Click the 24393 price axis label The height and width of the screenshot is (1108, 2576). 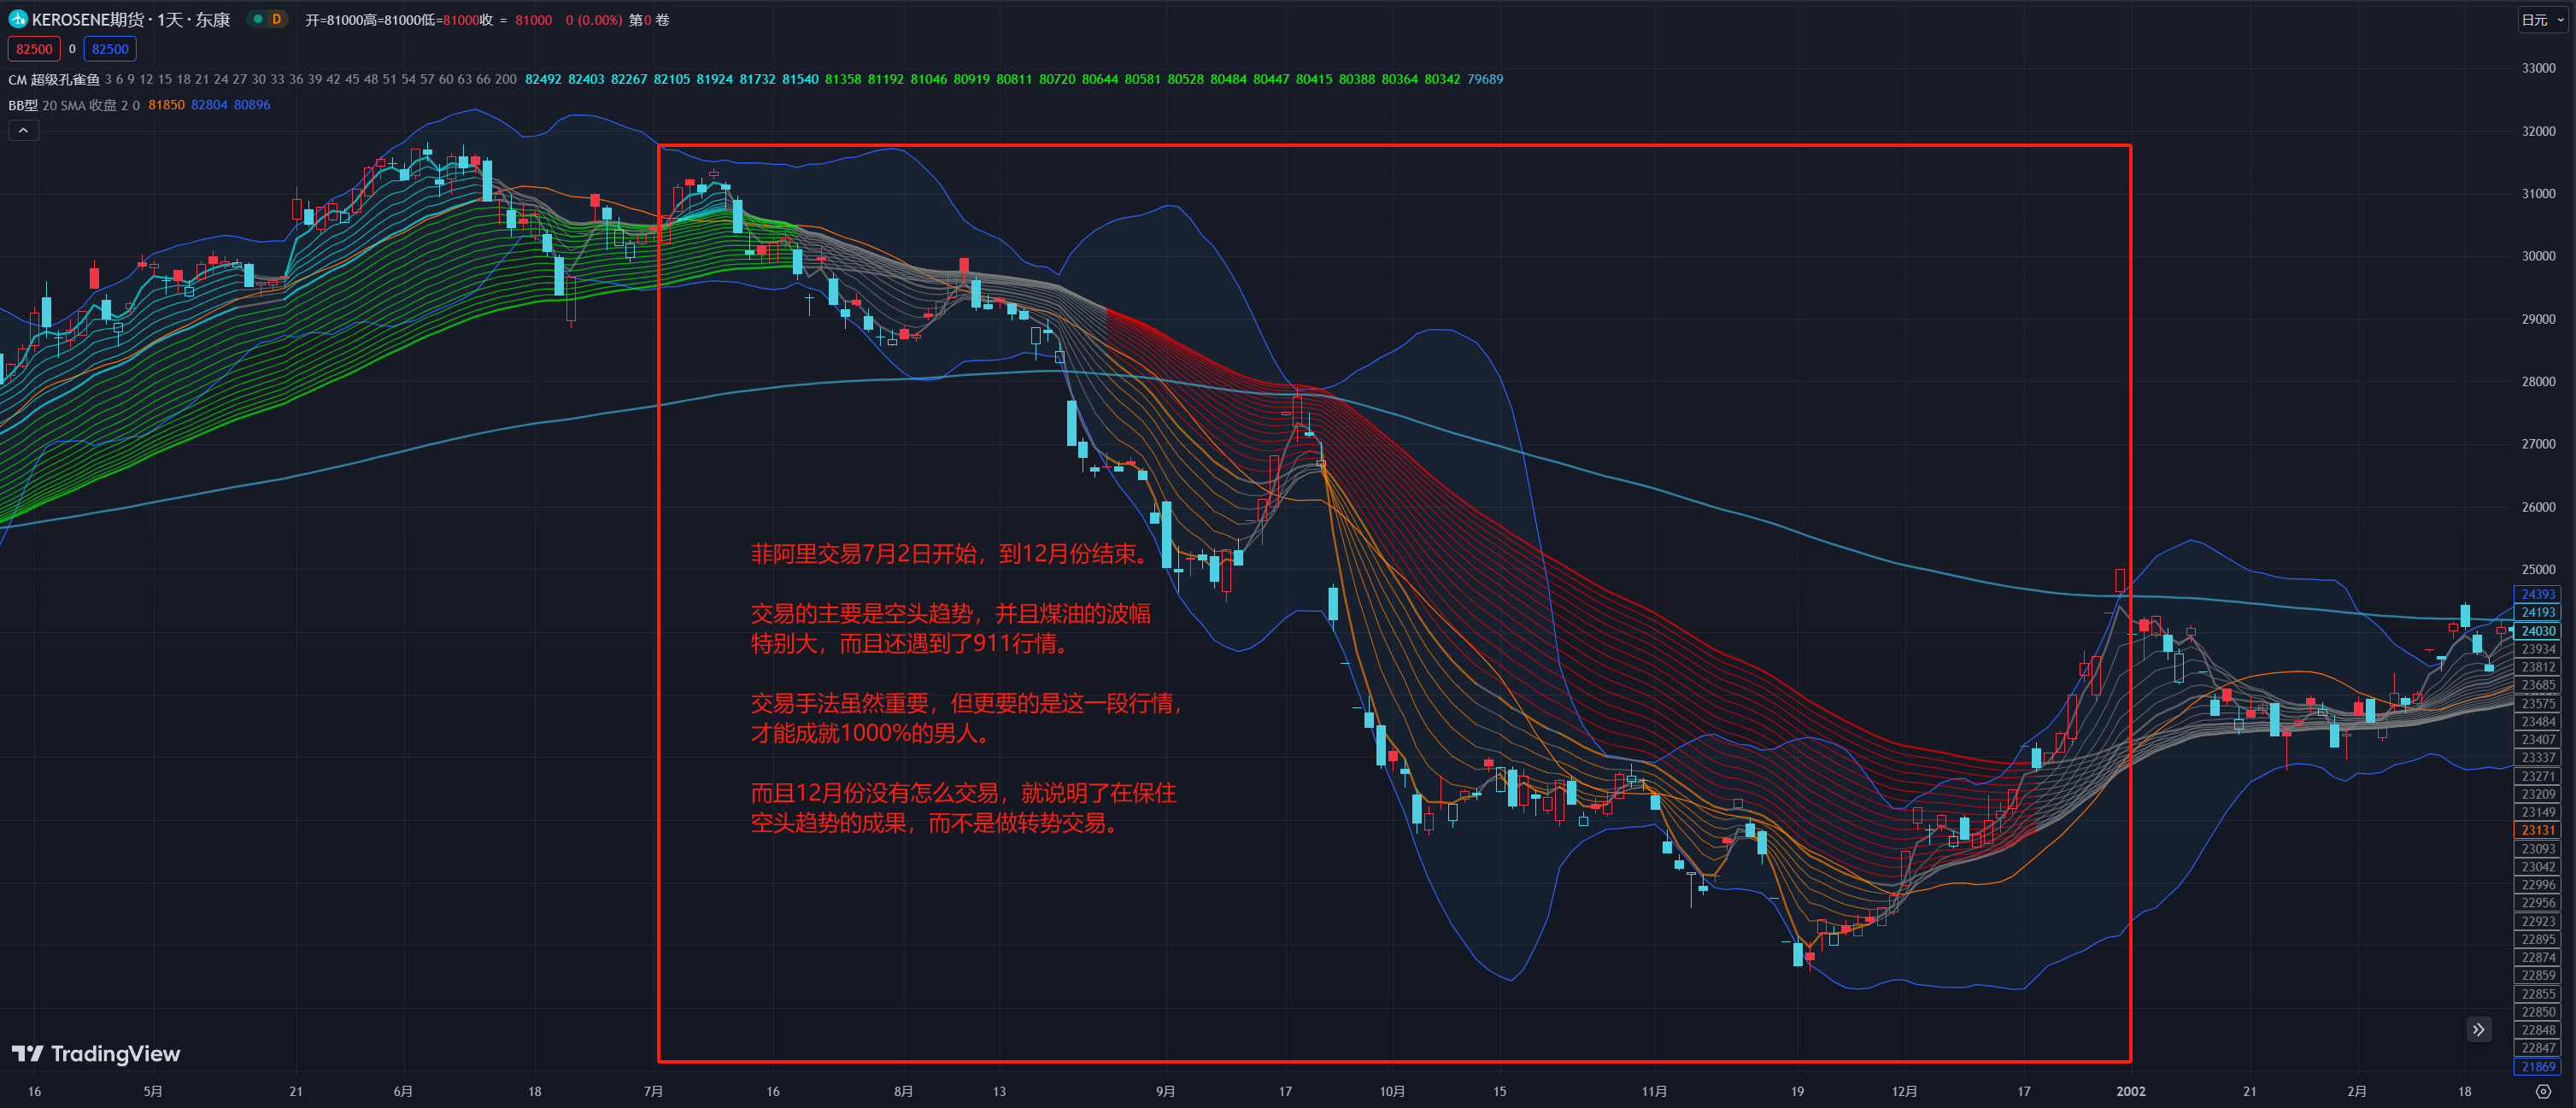2538,594
